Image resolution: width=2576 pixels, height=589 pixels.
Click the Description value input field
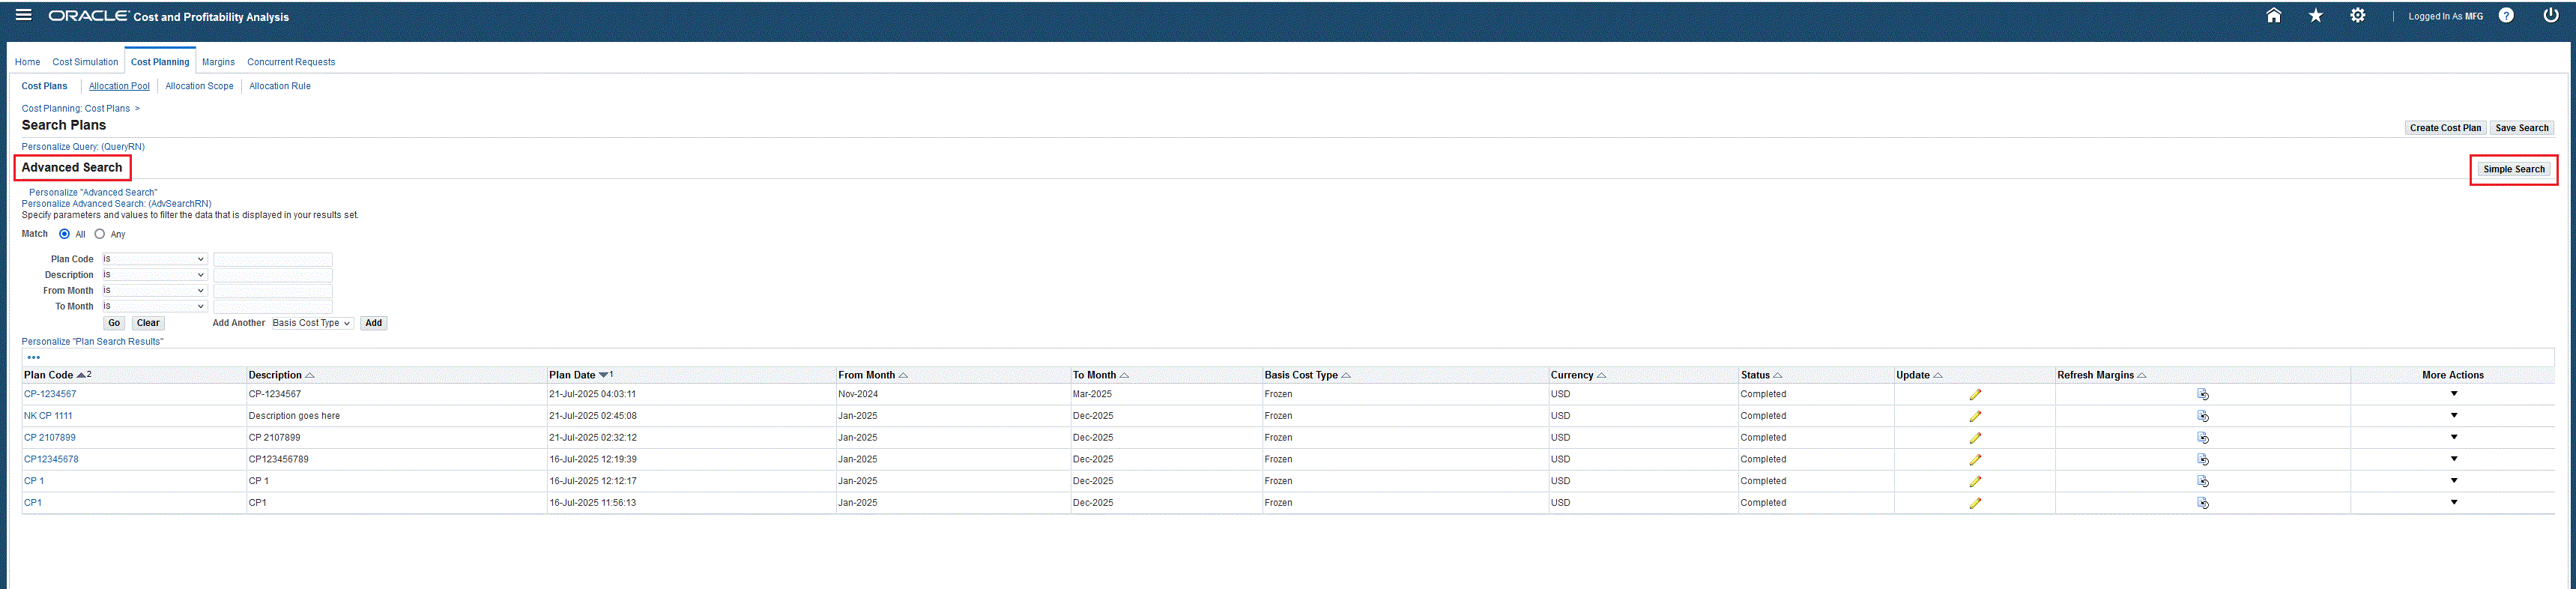(272, 275)
